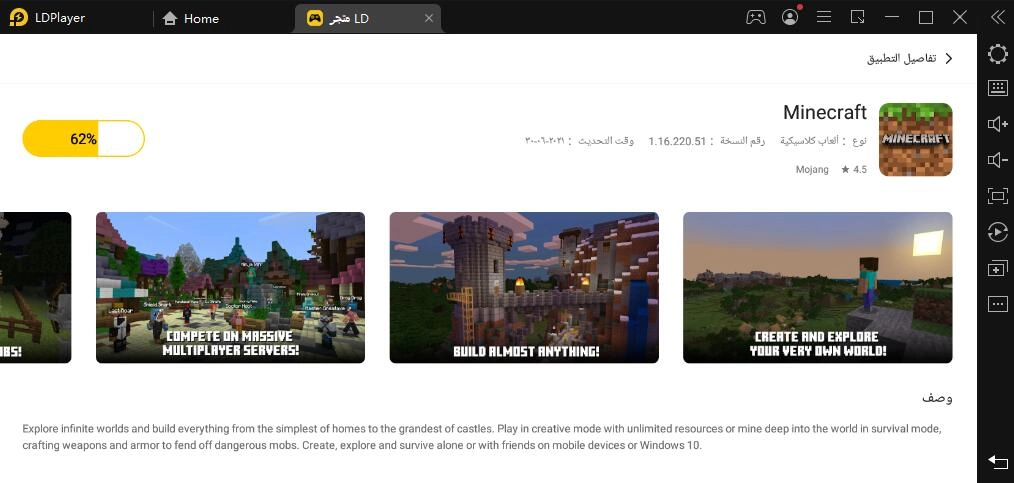Toggle fullscreen mode in sidebar
1014x483 pixels.
tap(998, 195)
